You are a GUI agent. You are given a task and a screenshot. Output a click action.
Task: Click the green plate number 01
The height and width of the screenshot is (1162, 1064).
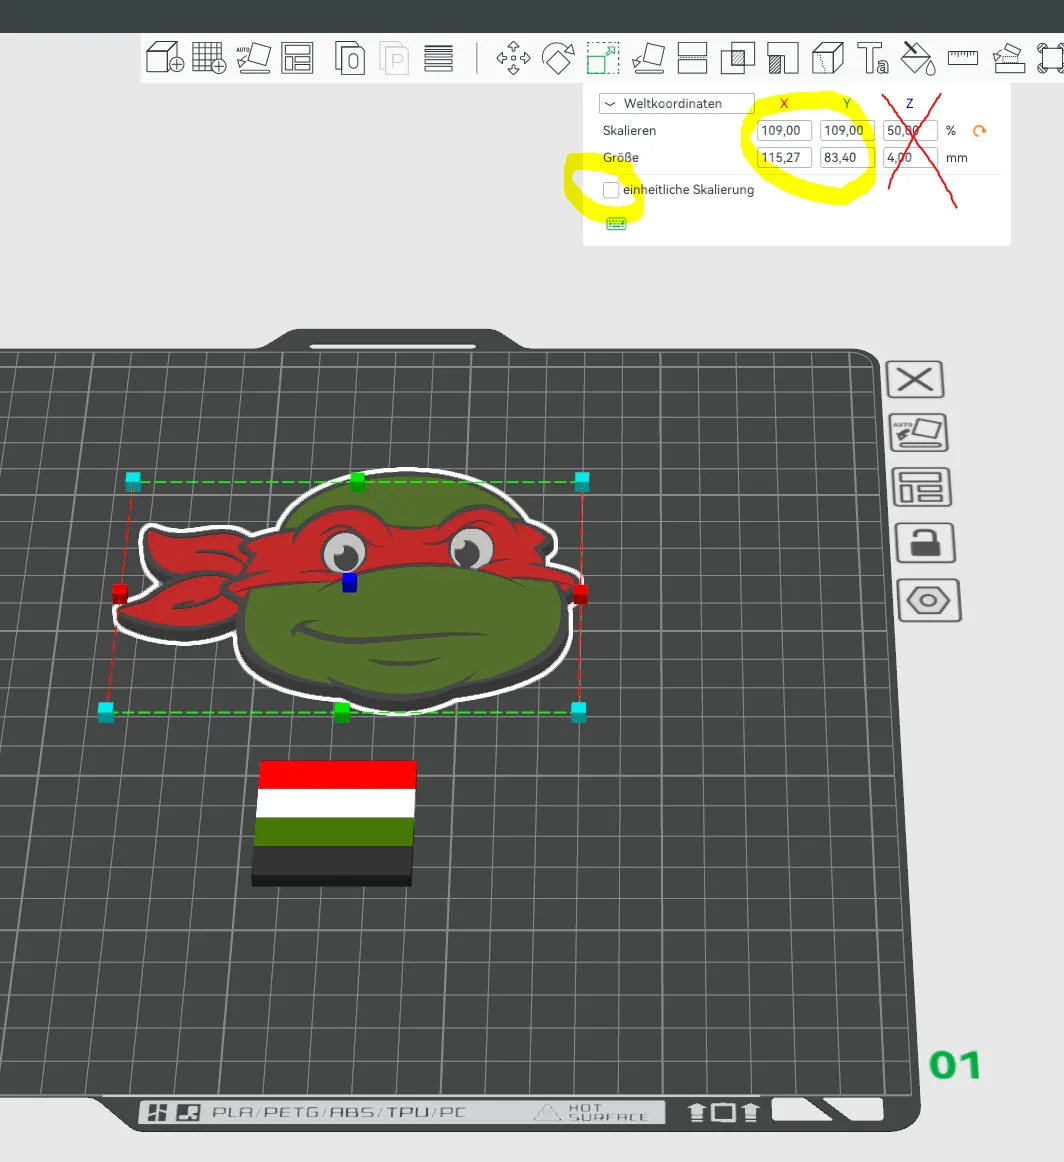click(955, 1066)
